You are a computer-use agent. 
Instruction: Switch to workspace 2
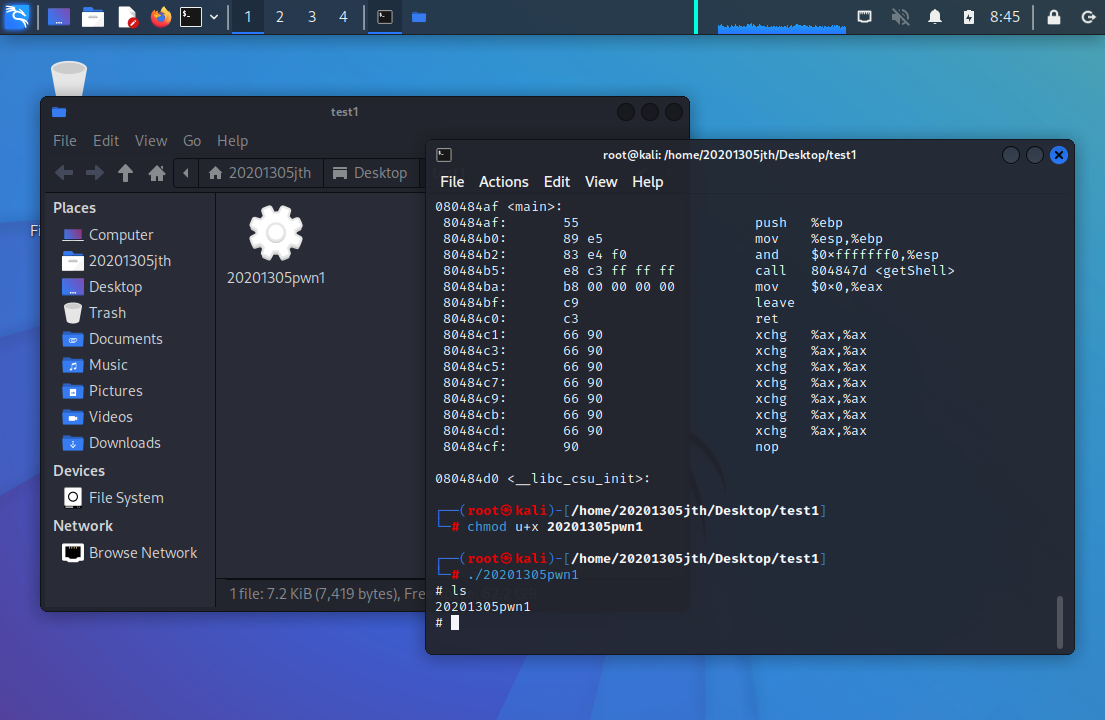280,17
